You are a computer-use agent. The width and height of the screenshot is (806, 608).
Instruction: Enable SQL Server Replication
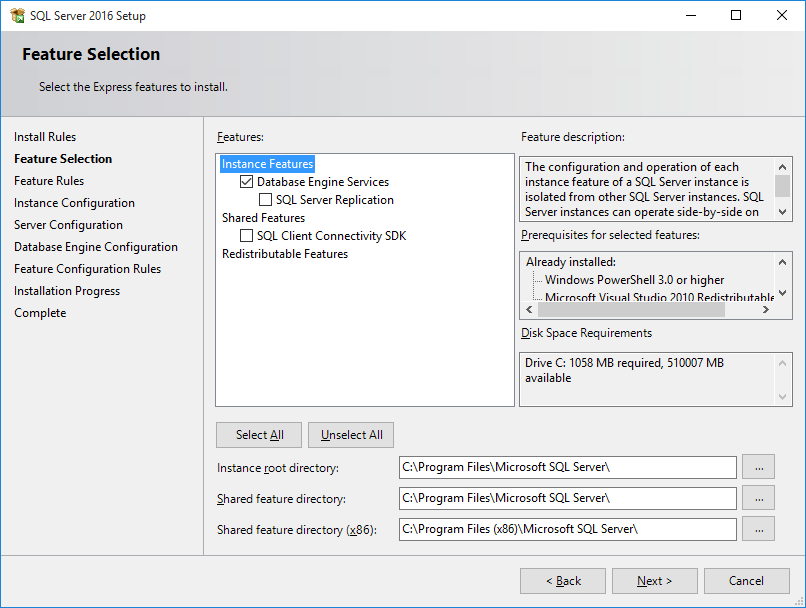[x=268, y=199]
